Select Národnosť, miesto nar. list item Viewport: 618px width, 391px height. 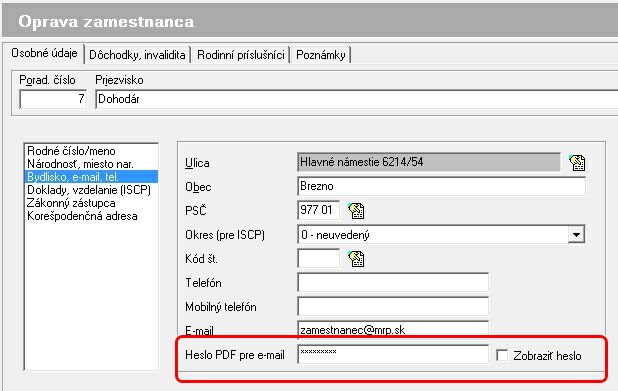[x=91, y=164]
